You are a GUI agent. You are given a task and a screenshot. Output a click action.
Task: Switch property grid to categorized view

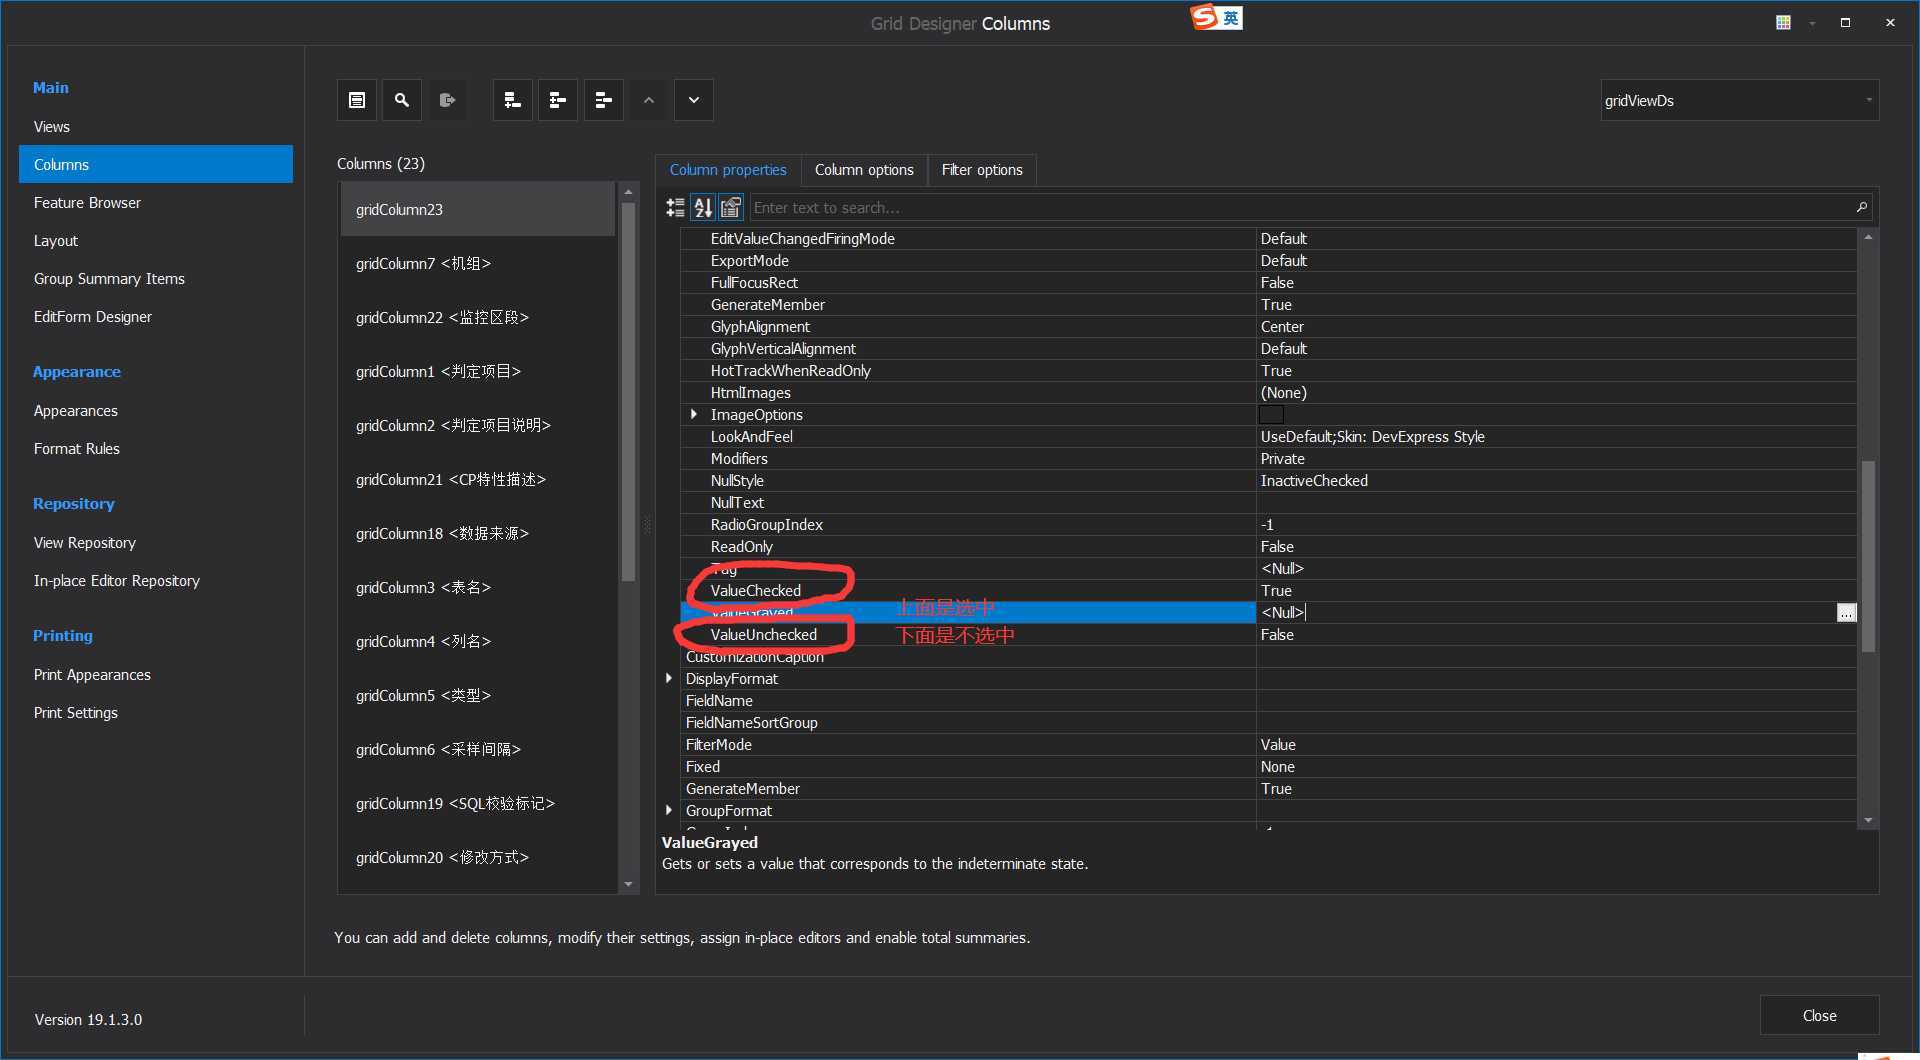pos(676,207)
